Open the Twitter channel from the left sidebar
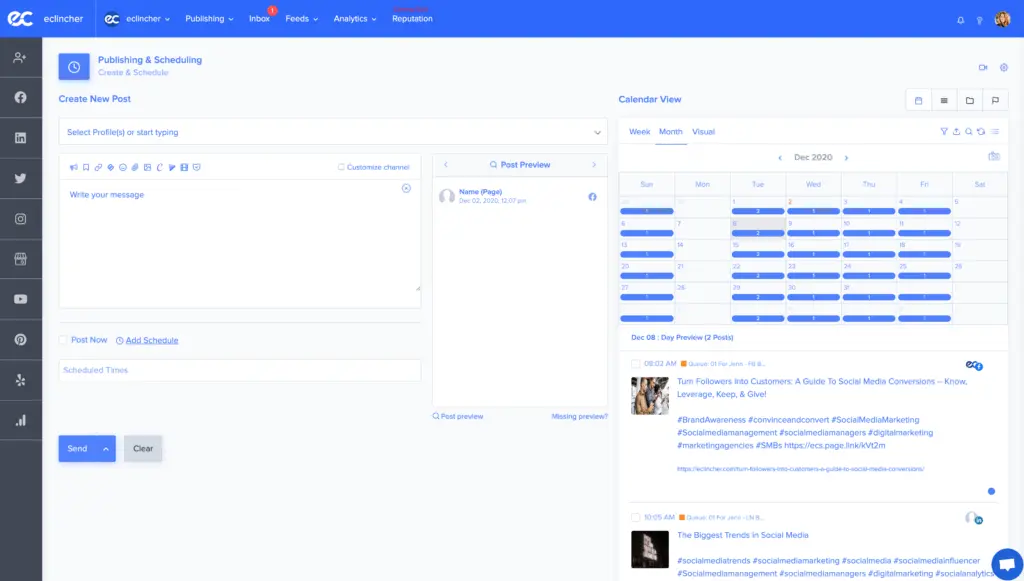 [21, 177]
